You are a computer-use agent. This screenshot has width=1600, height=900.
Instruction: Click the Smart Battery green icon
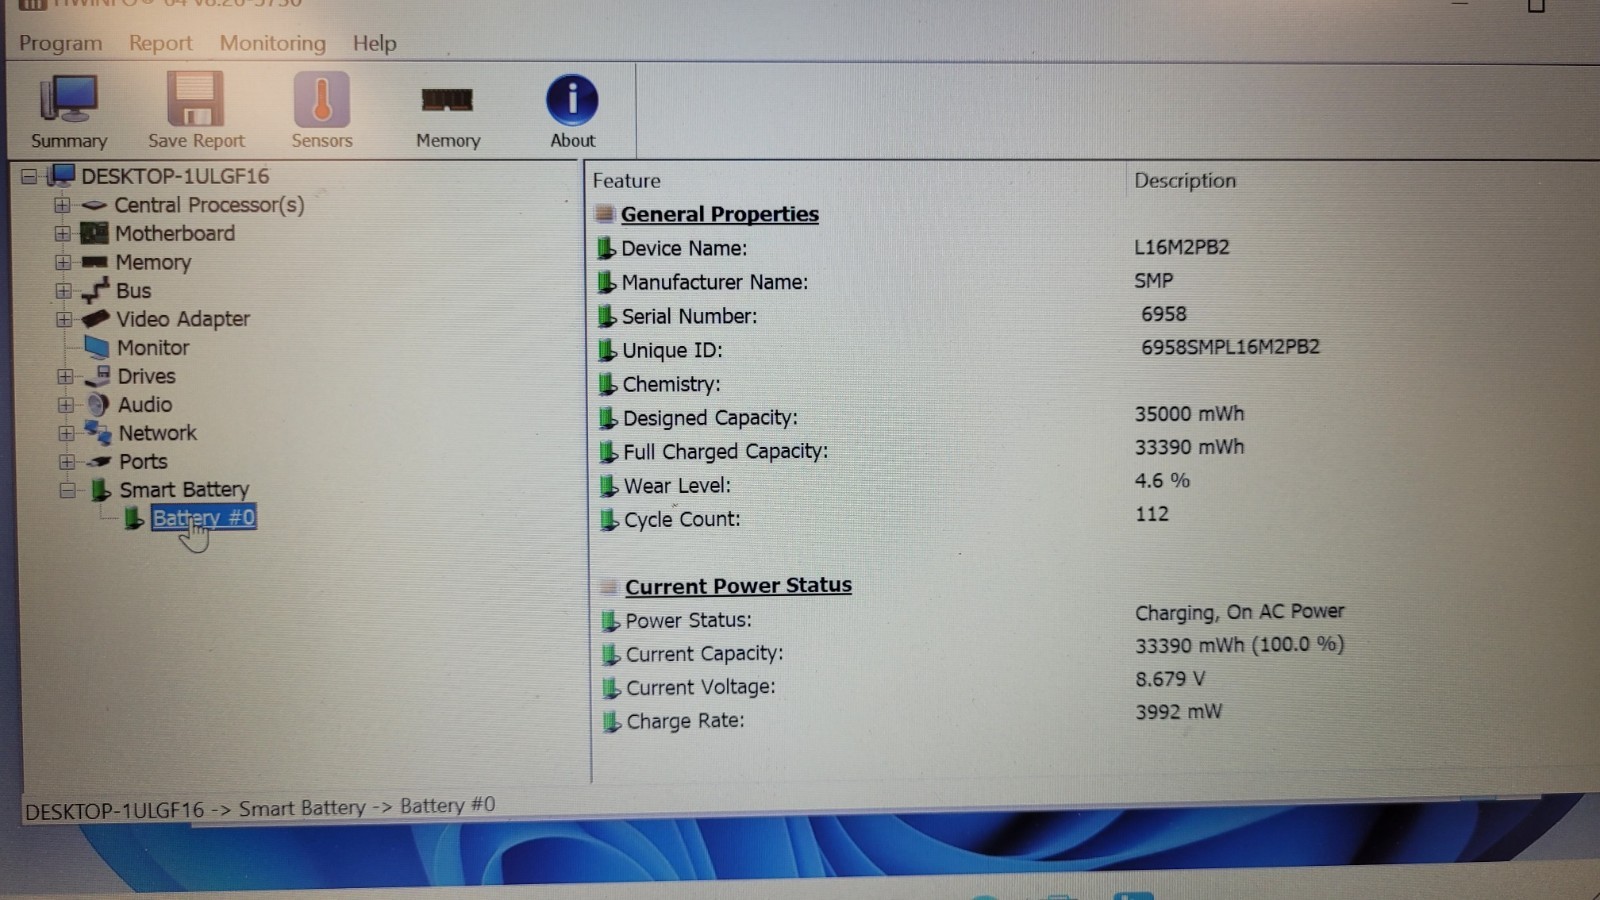click(100, 490)
